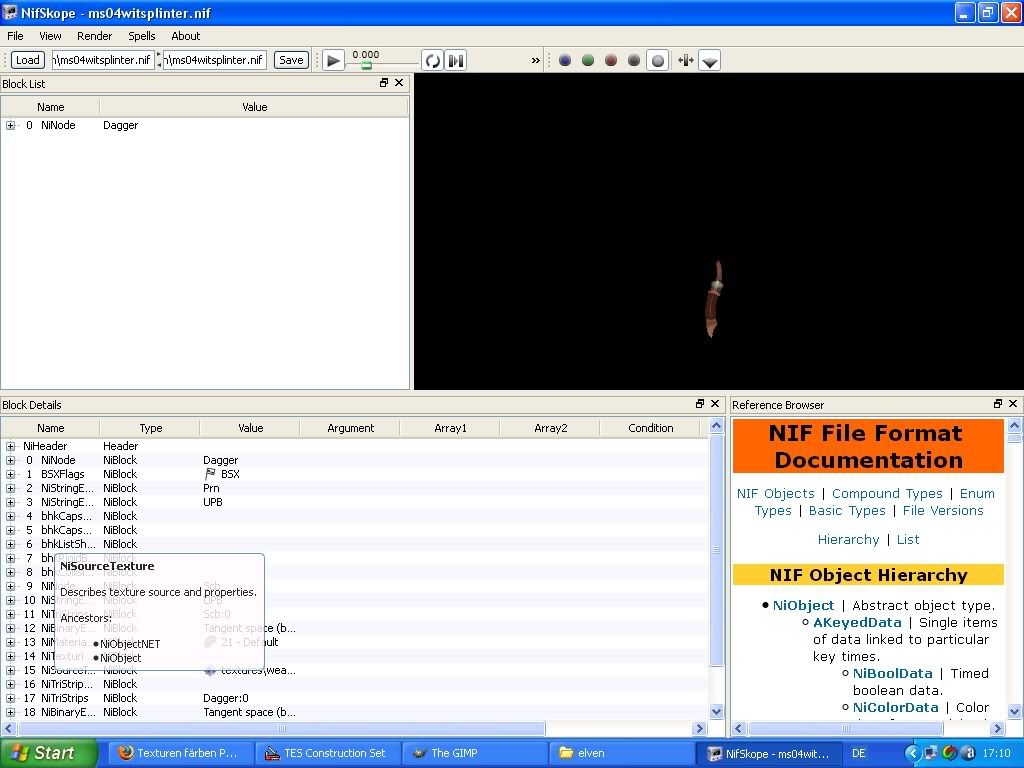Open the Render menu
1024x768 pixels.
coord(95,36)
